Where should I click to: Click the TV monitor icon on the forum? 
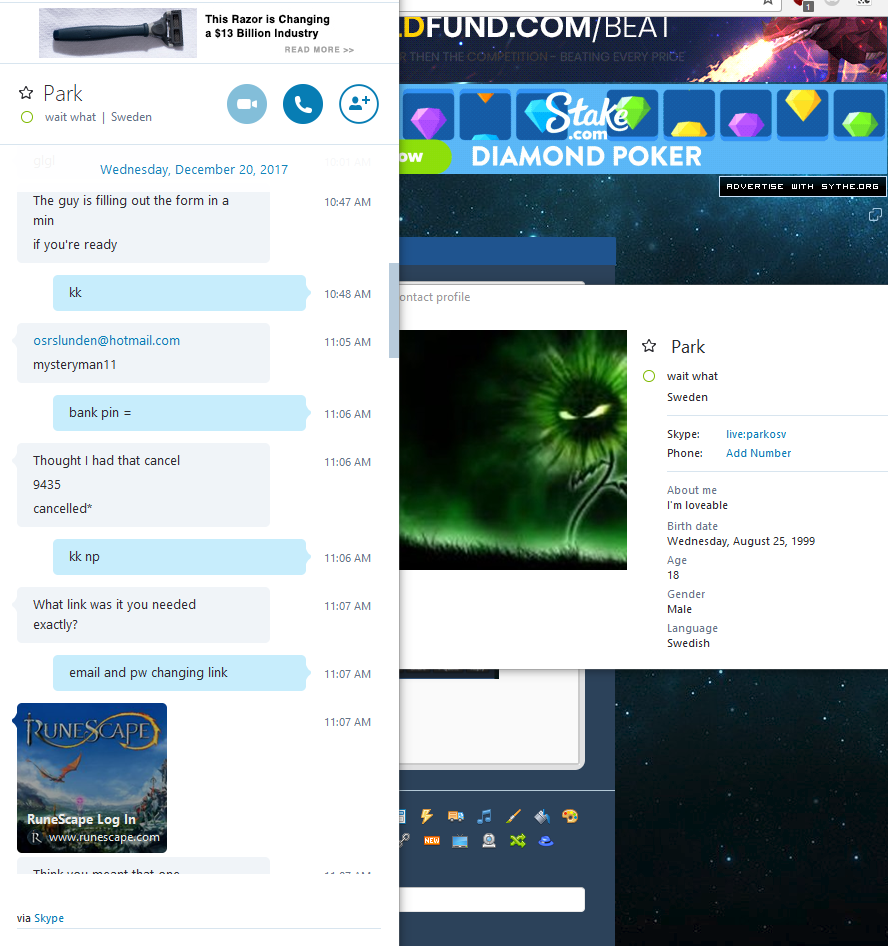(x=460, y=841)
